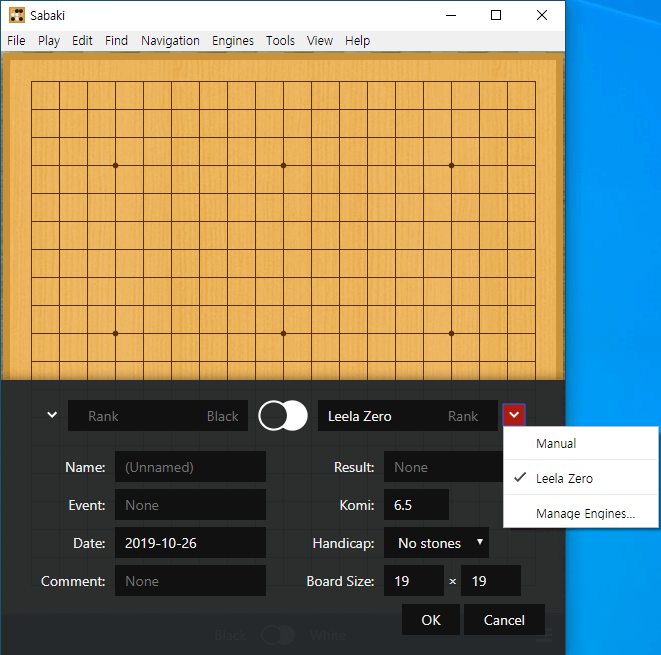Open the Tools menu
The image size is (661, 655).
280,40
